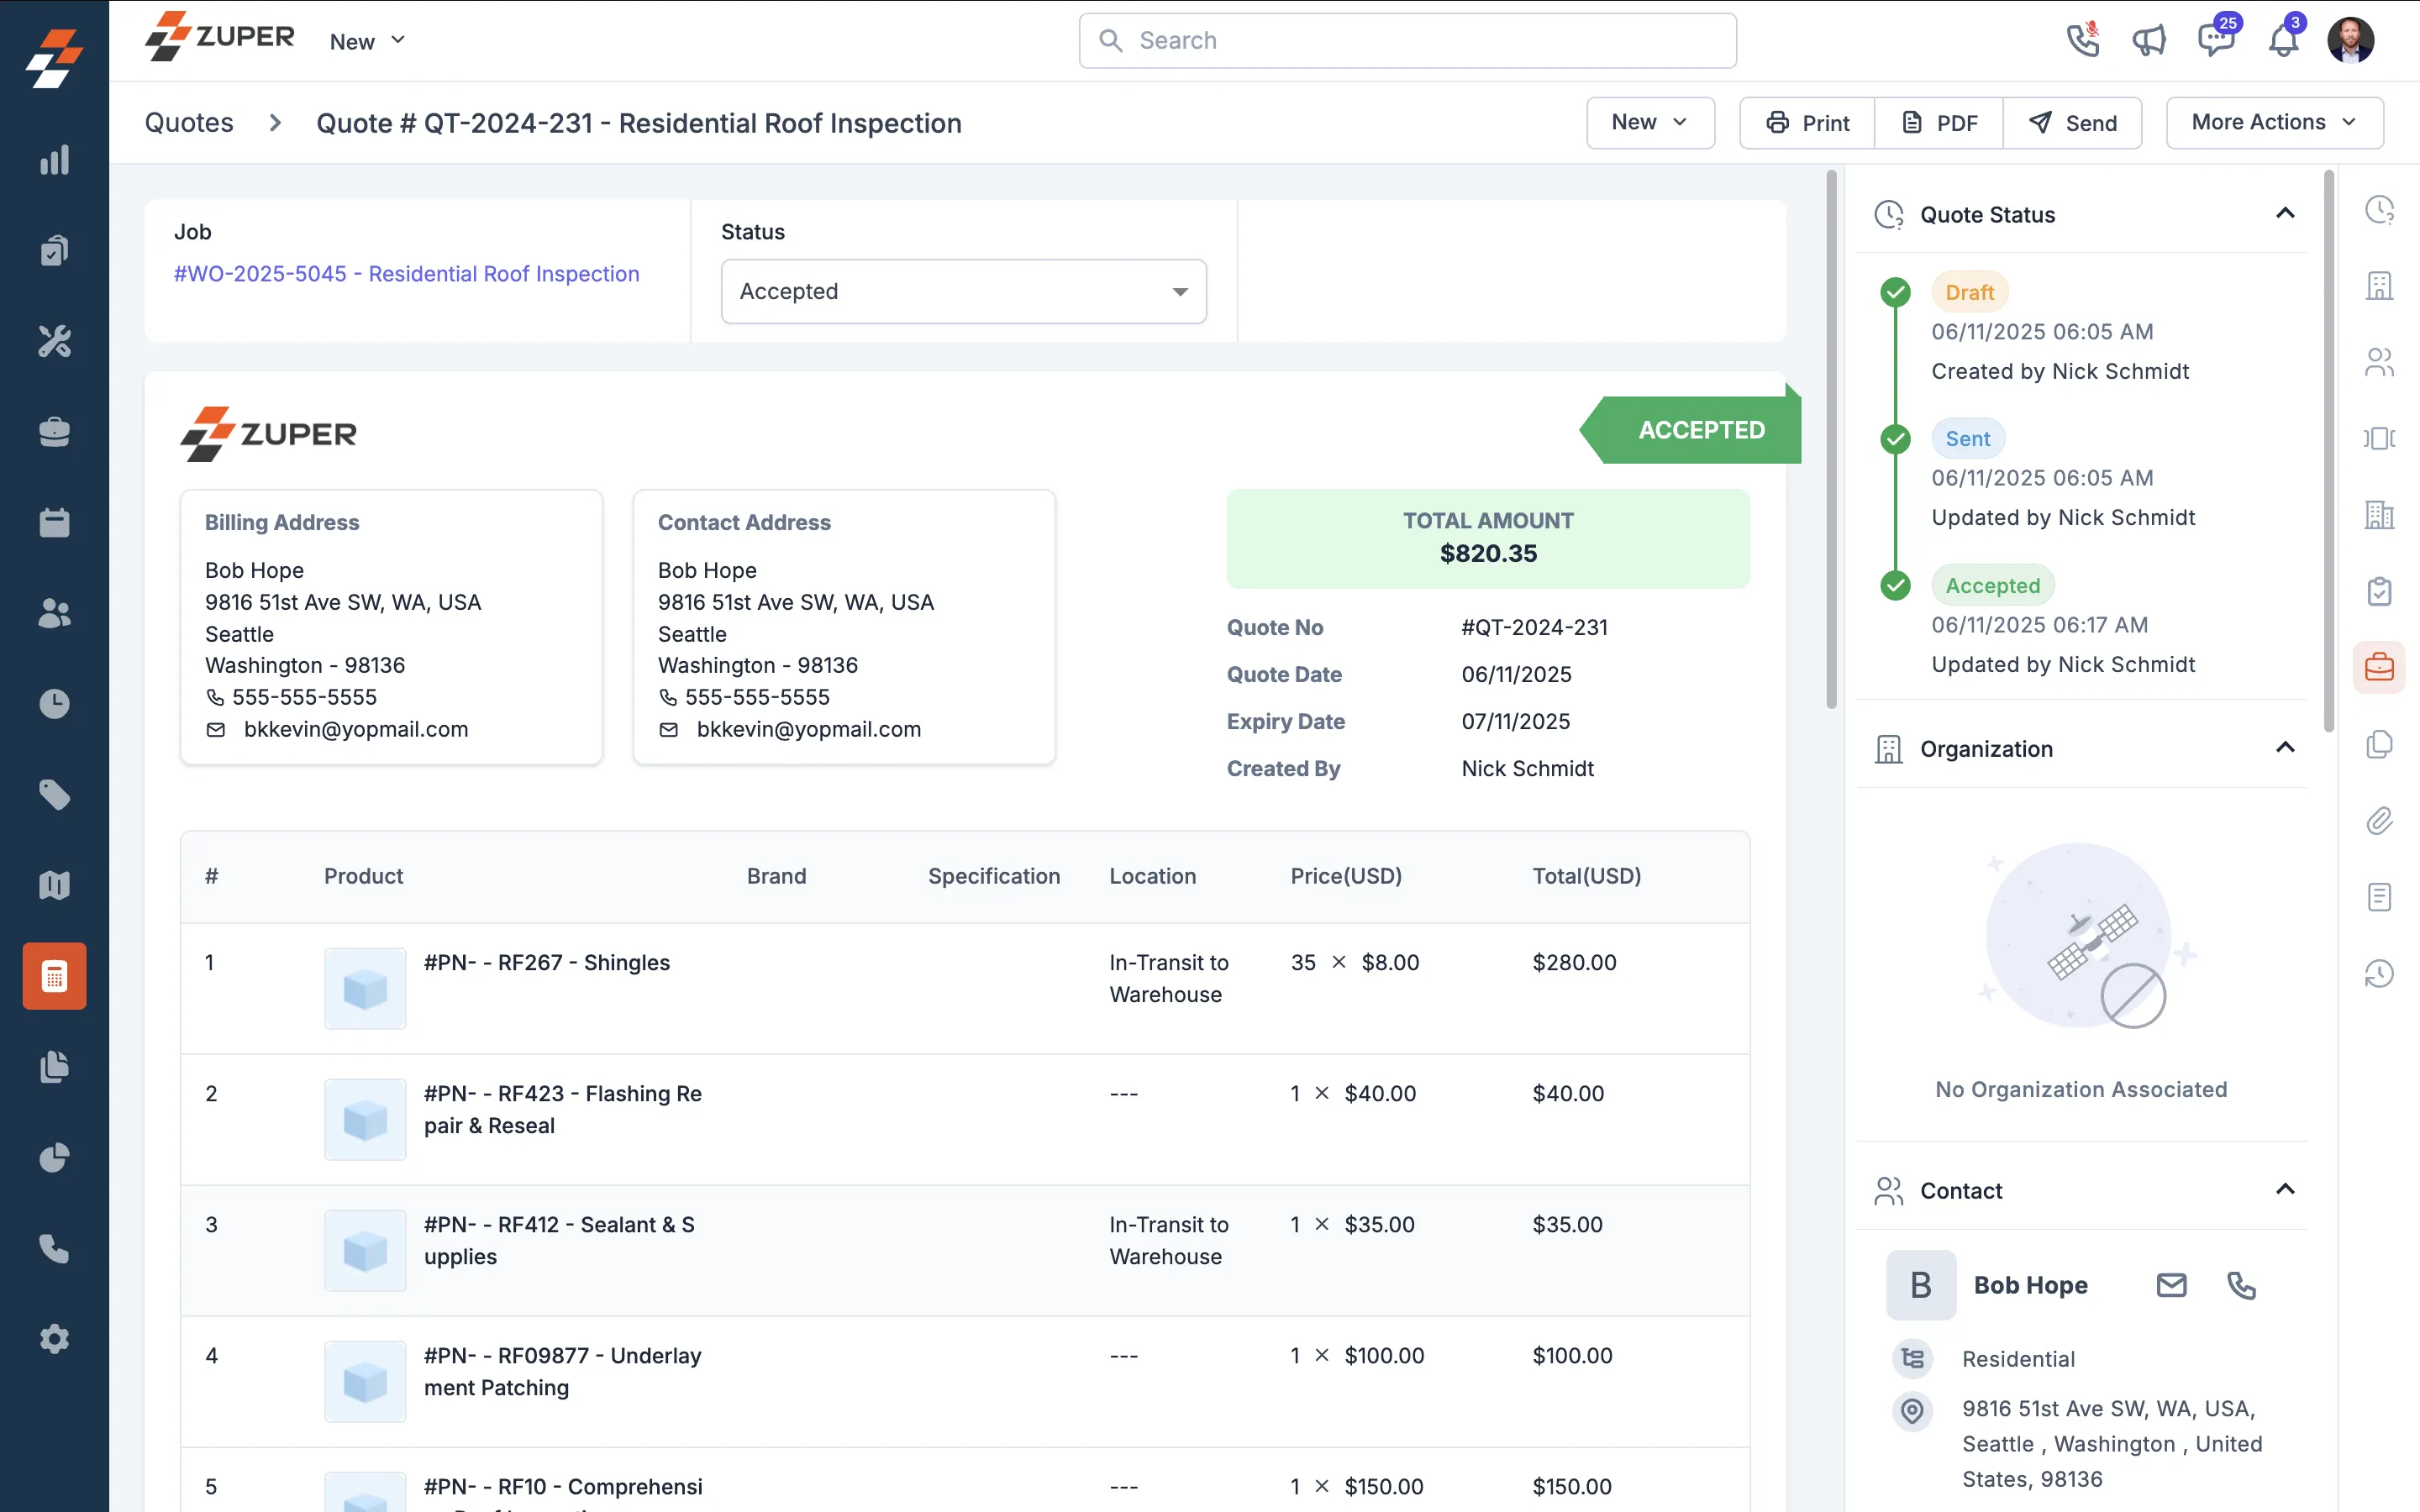
Task: Open the settings gear in left sidebar
Action: (54, 1339)
